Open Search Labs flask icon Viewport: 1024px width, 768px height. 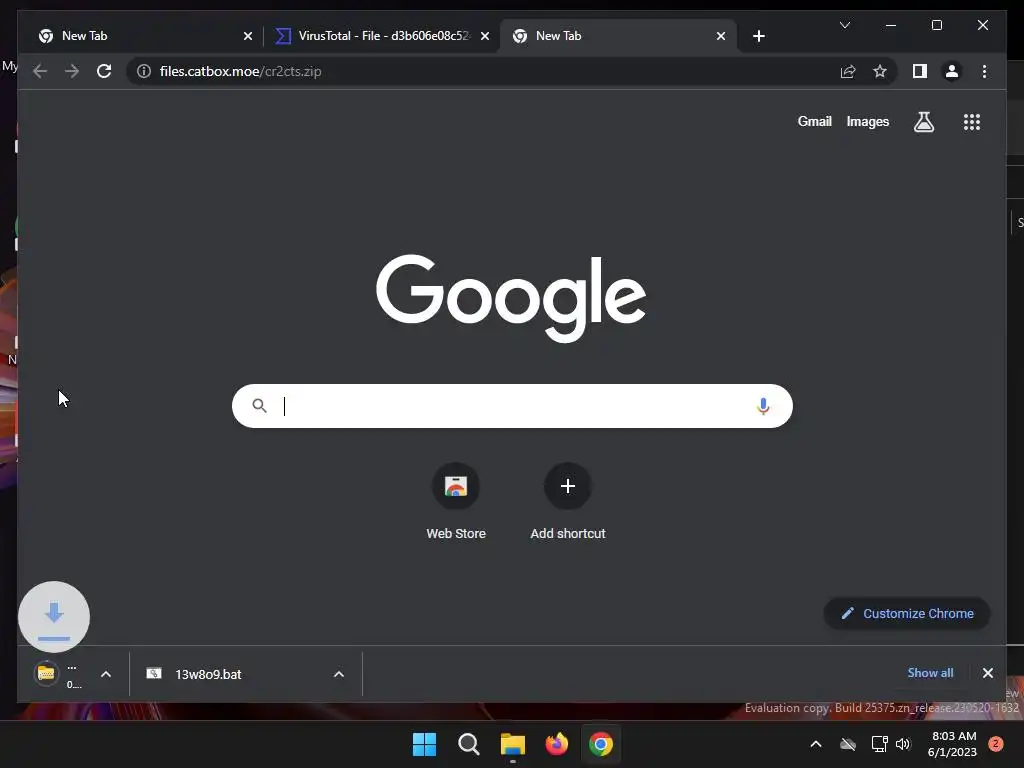tap(923, 121)
